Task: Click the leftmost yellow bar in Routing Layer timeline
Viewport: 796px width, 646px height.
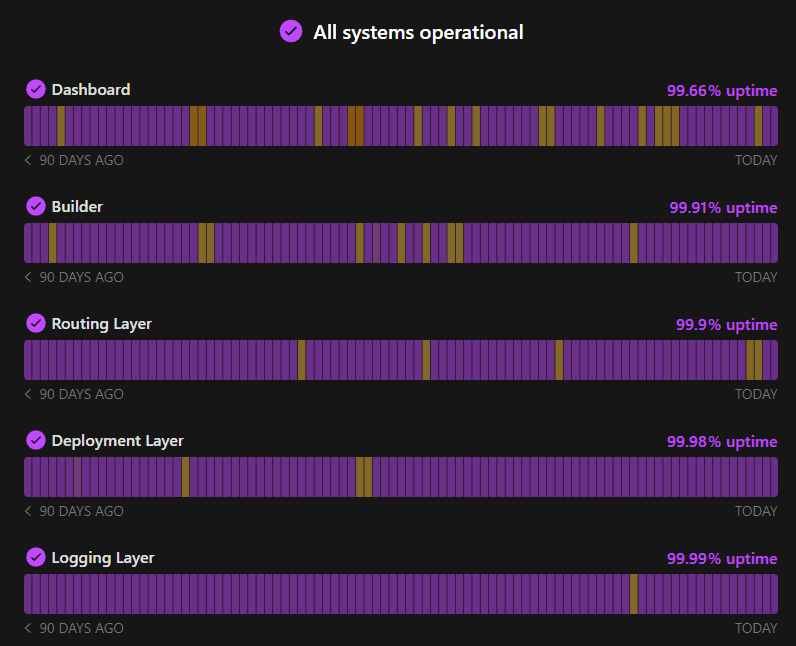Action: tap(301, 359)
